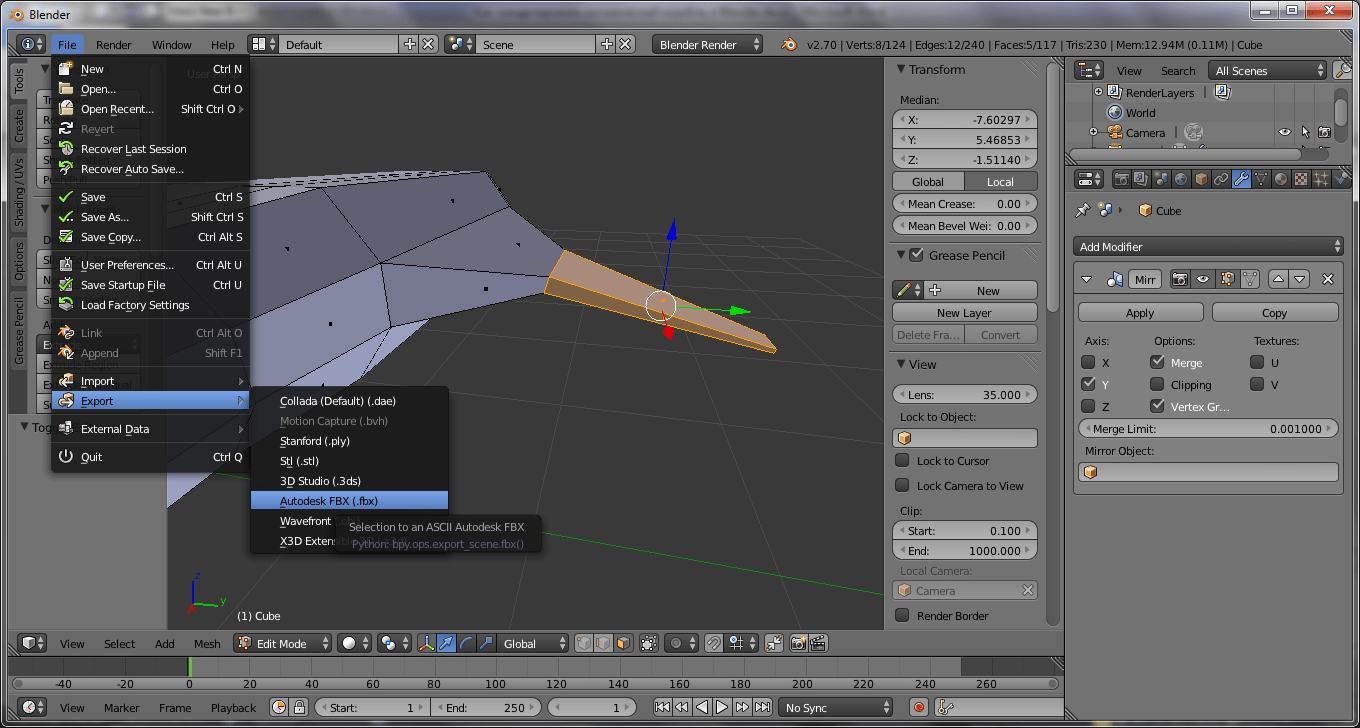Open the World properties tab
This screenshot has width=1360, height=728.
[1181, 179]
